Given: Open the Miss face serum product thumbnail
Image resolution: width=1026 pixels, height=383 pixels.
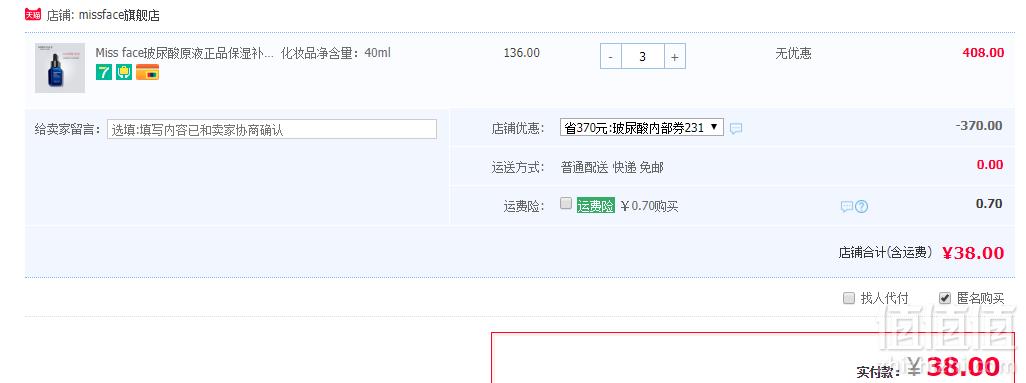Looking at the screenshot, I should click(60, 68).
